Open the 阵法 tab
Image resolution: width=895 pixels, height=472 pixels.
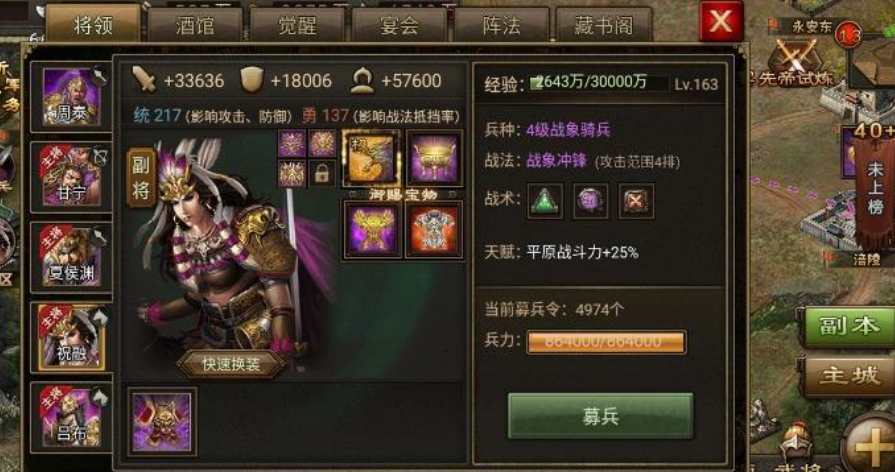click(x=502, y=25)
